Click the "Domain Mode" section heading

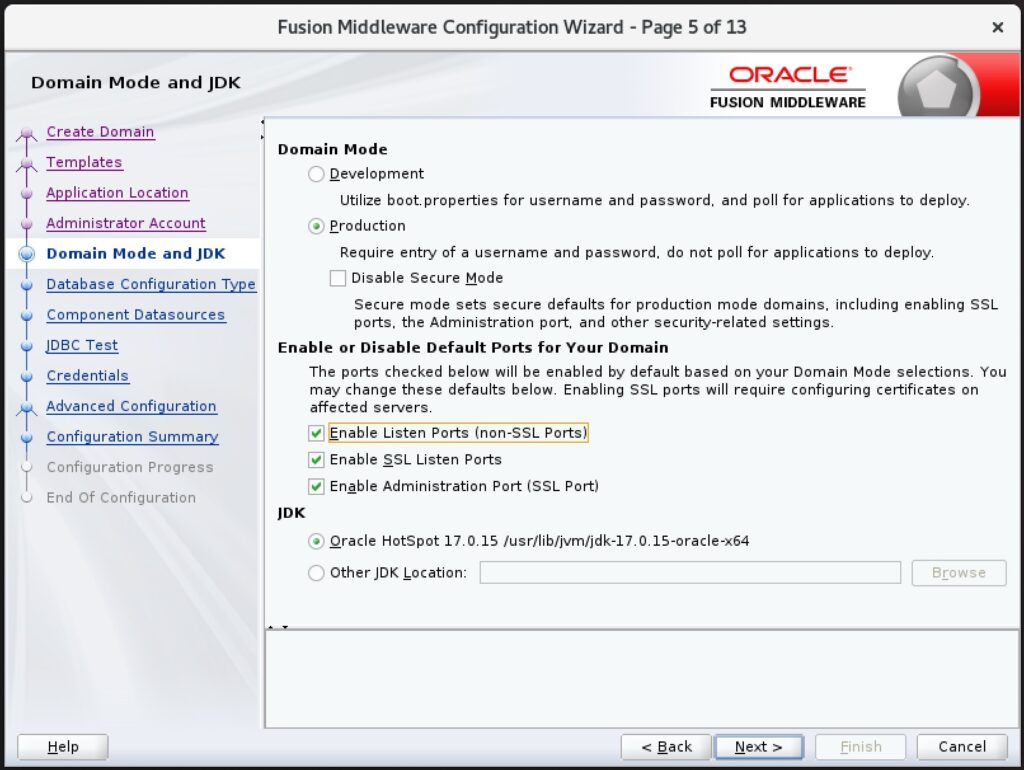tap(332, 150)
